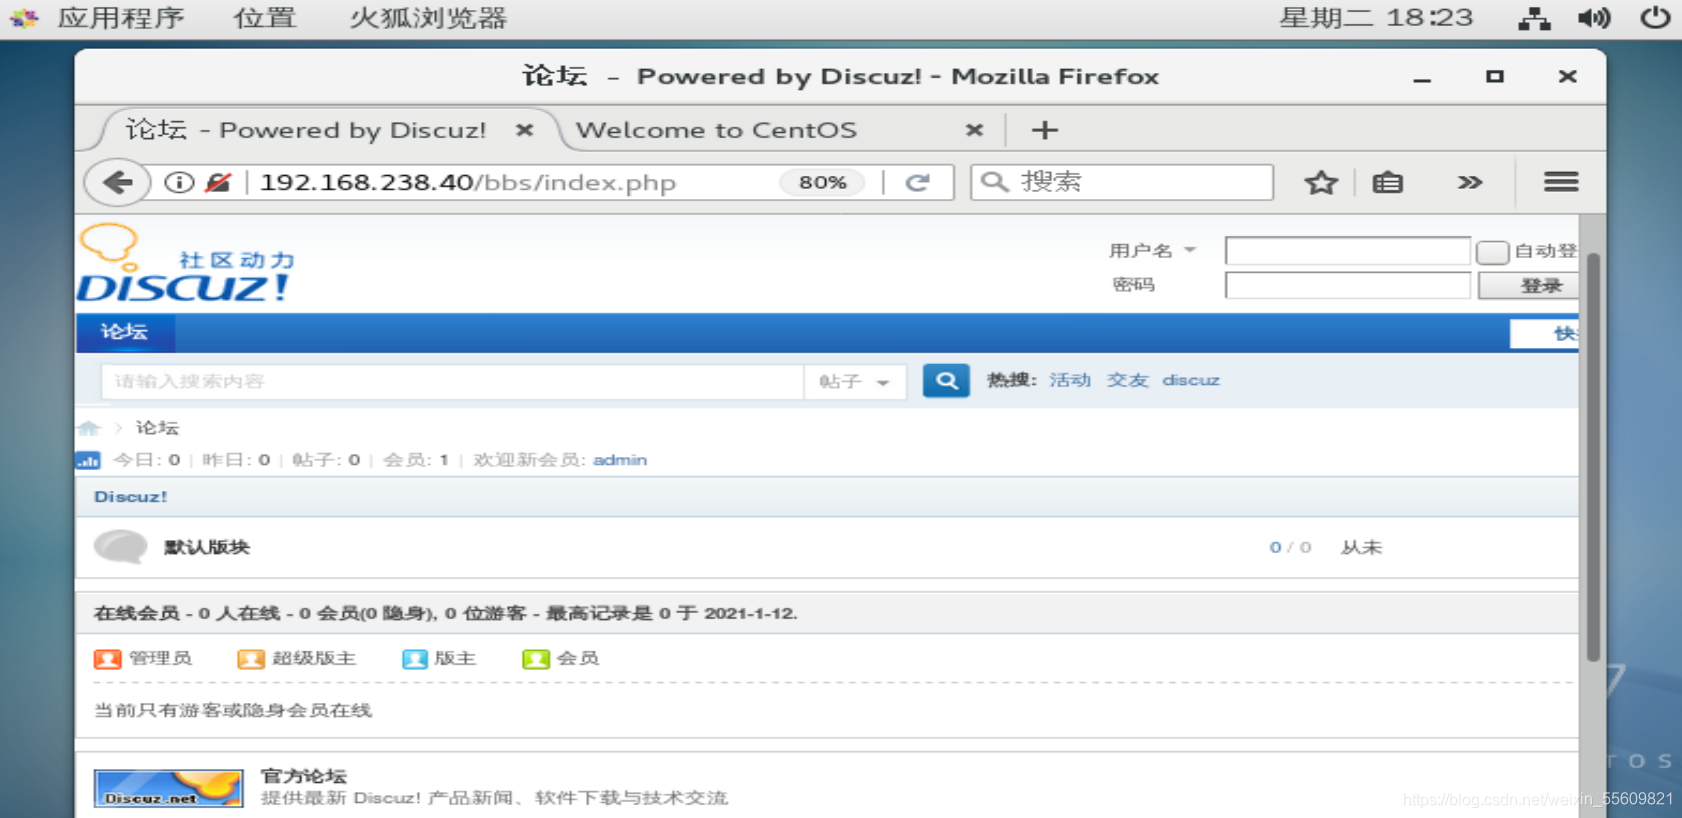This screenshot has width=1682, height=818.
Task: Click the password input field
Action: 1347,286
